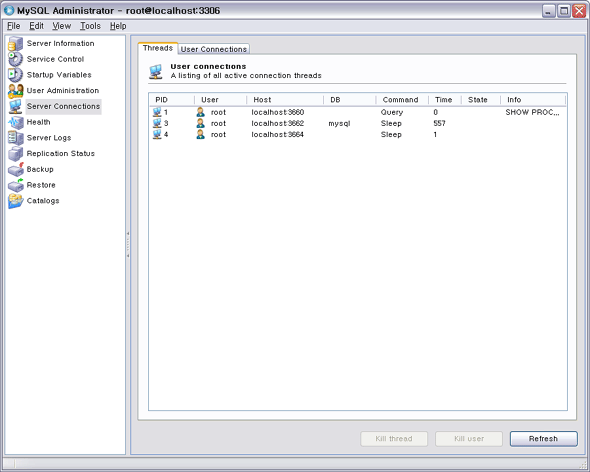Image resolution: width=590 pixels, height=472 pixels.
Task: Select User Administration in the sidebar
Action: [63, 91]
